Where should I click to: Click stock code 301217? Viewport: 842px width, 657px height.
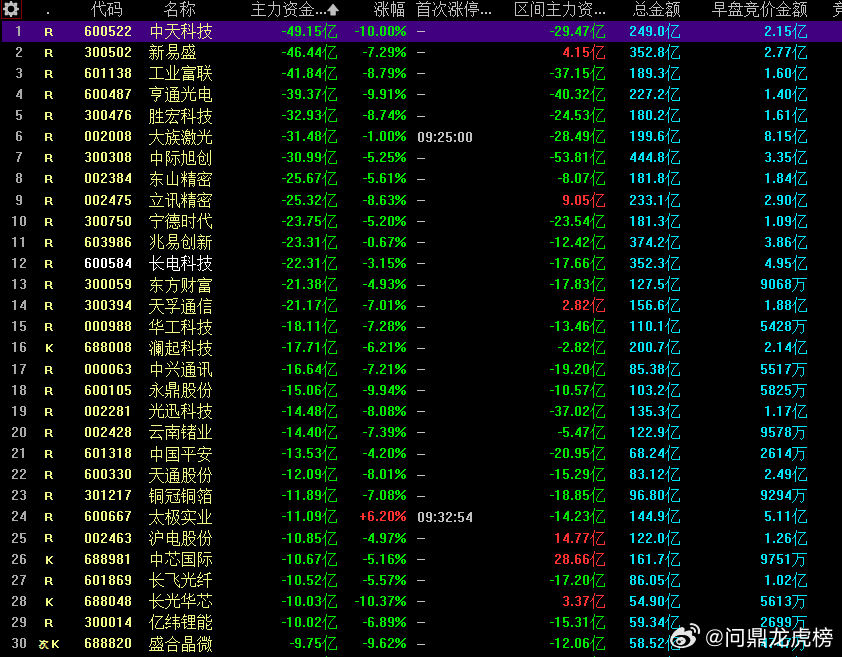[x=108, y=495]
